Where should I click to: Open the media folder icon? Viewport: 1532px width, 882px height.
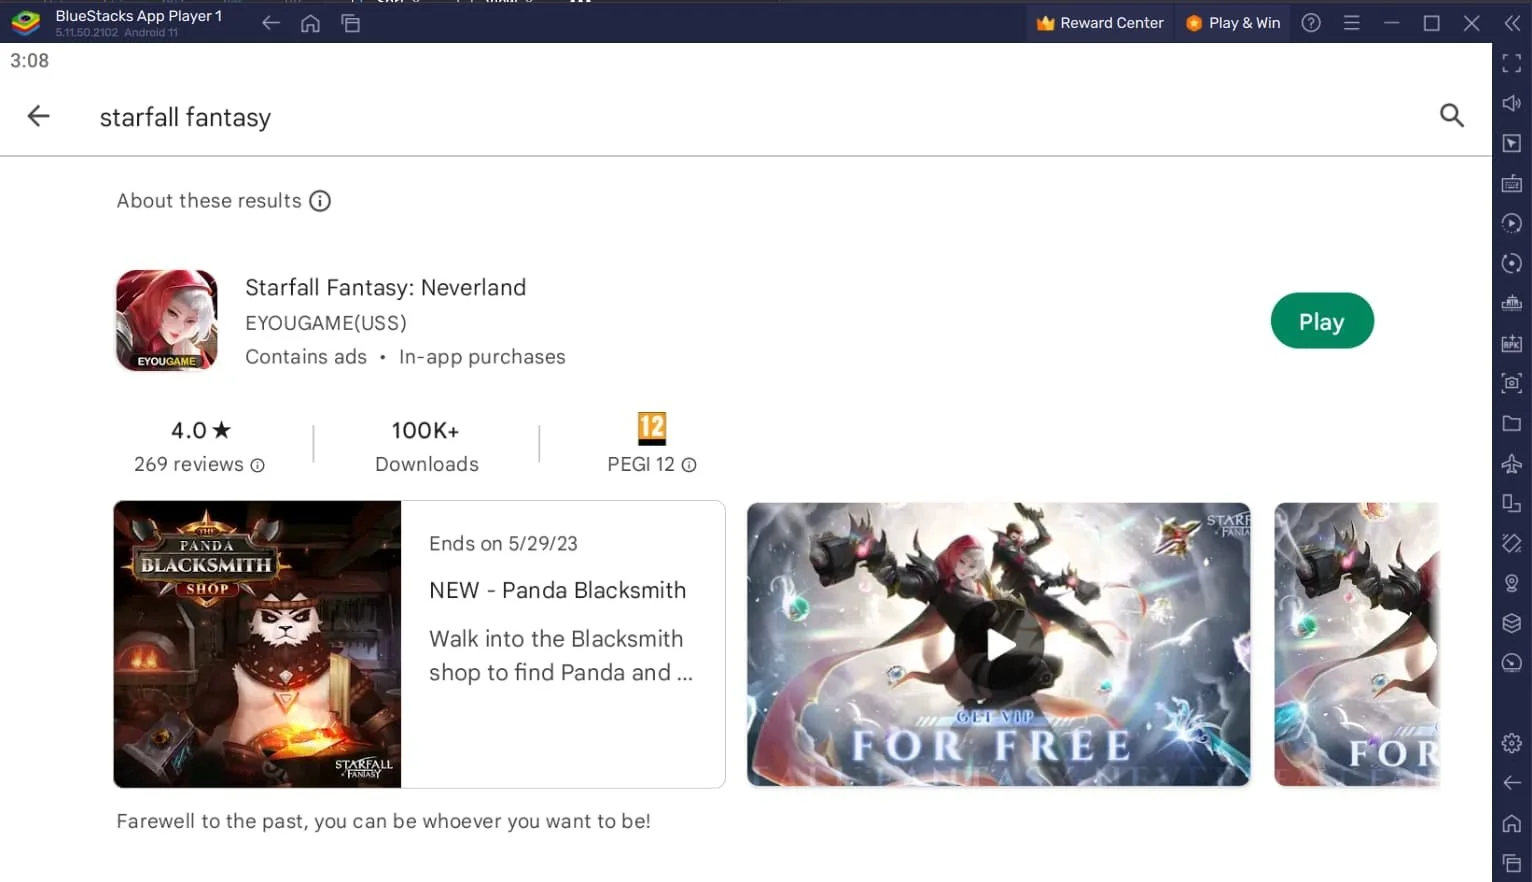pos(1512,423)
